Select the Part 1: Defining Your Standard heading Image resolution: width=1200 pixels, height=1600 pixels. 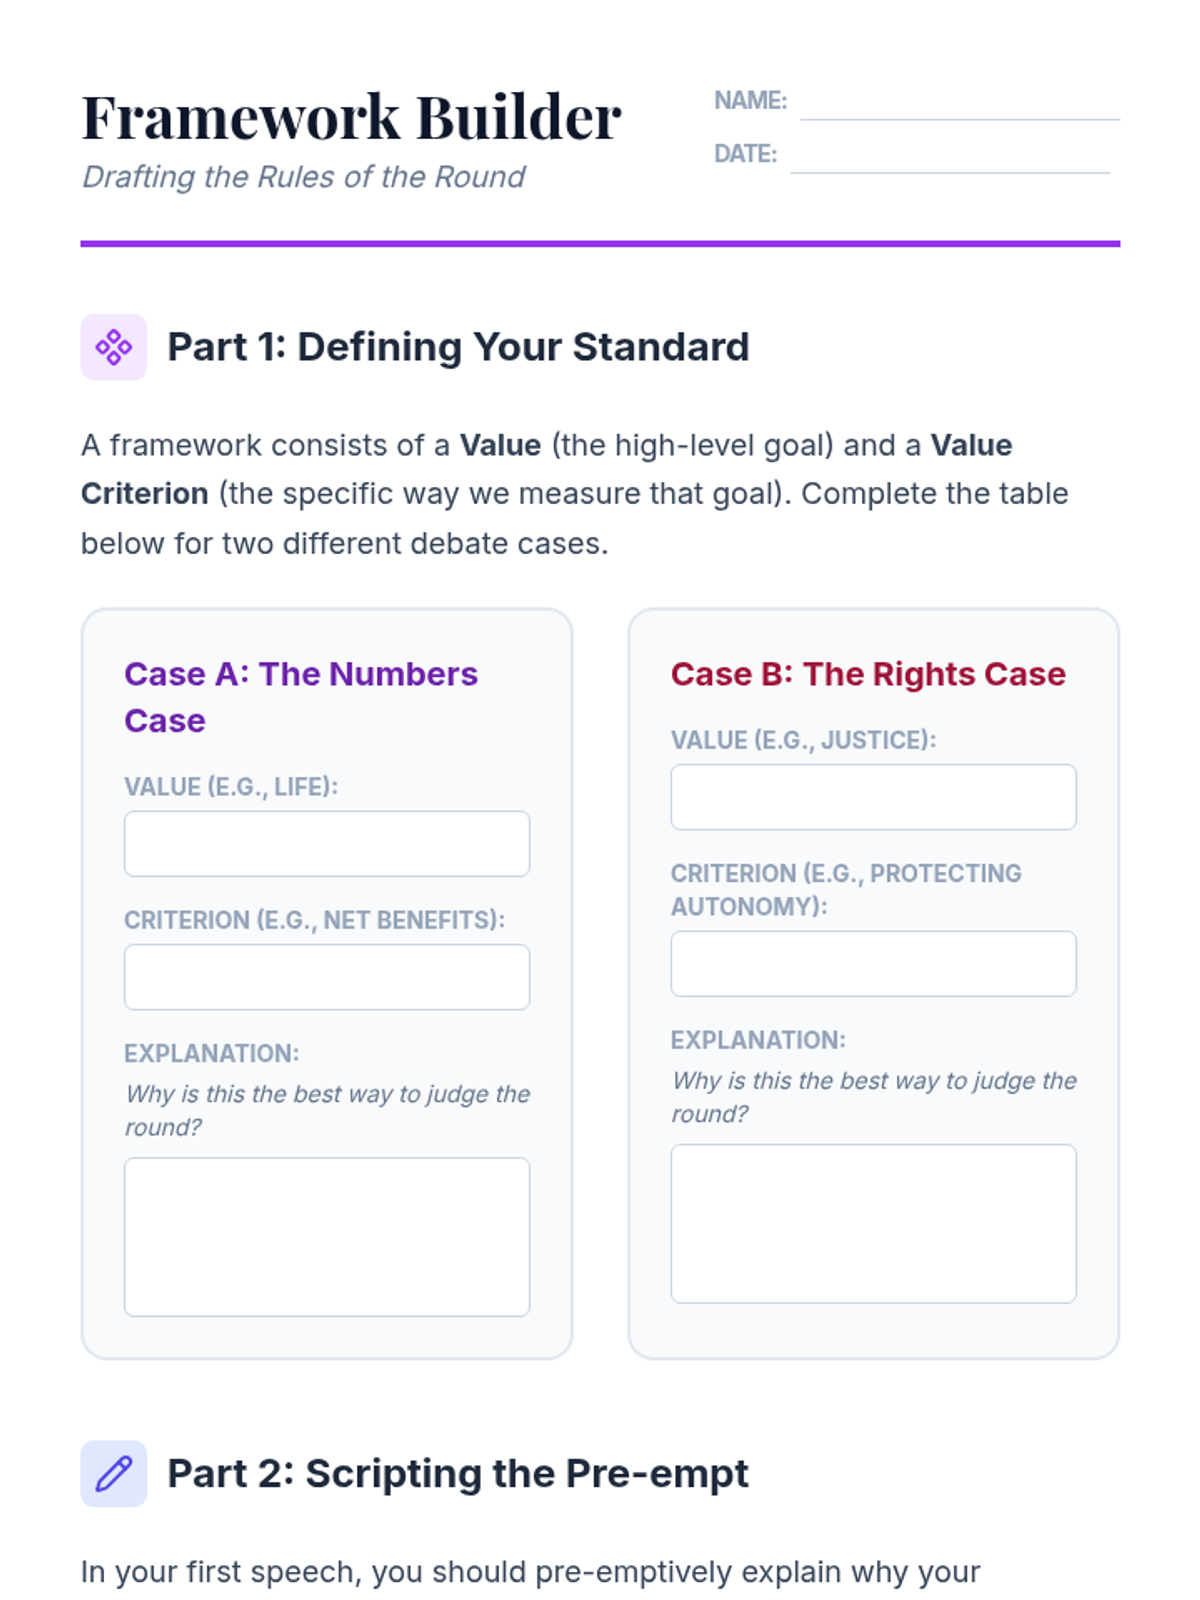tap(458, 347)
